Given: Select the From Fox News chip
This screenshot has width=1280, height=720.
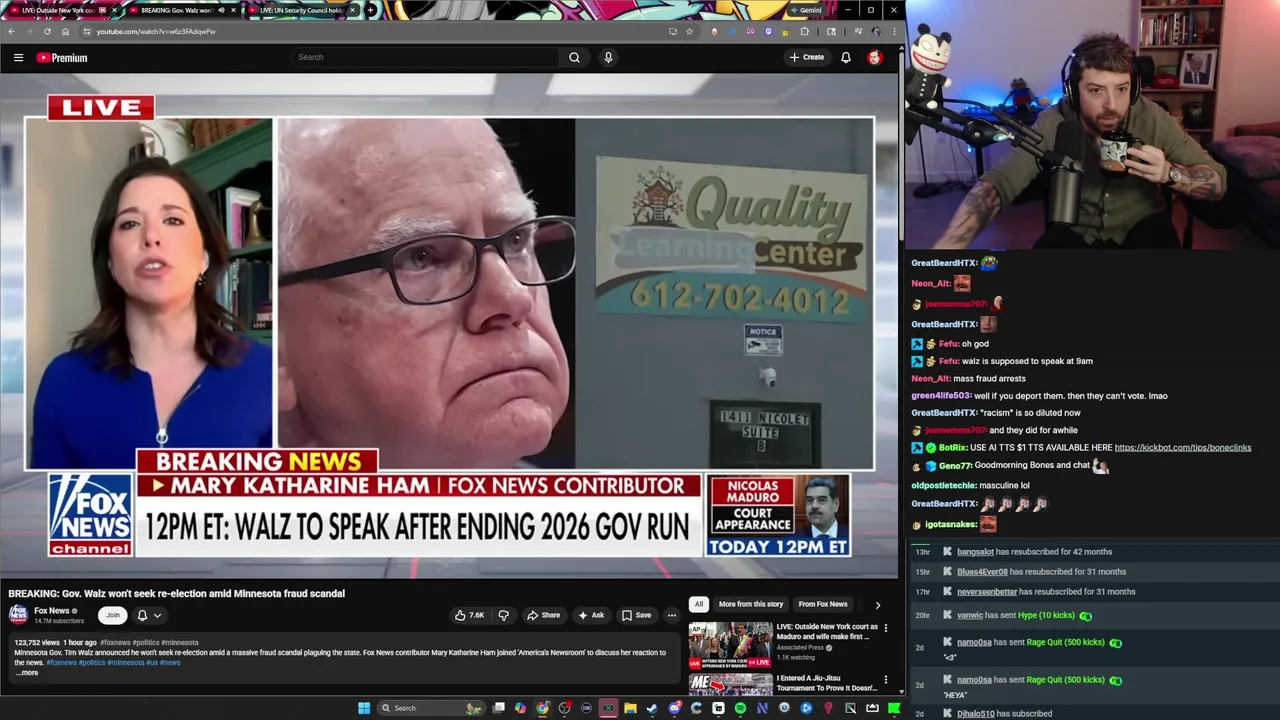Looking at the screenshot, I should [823, 604].
